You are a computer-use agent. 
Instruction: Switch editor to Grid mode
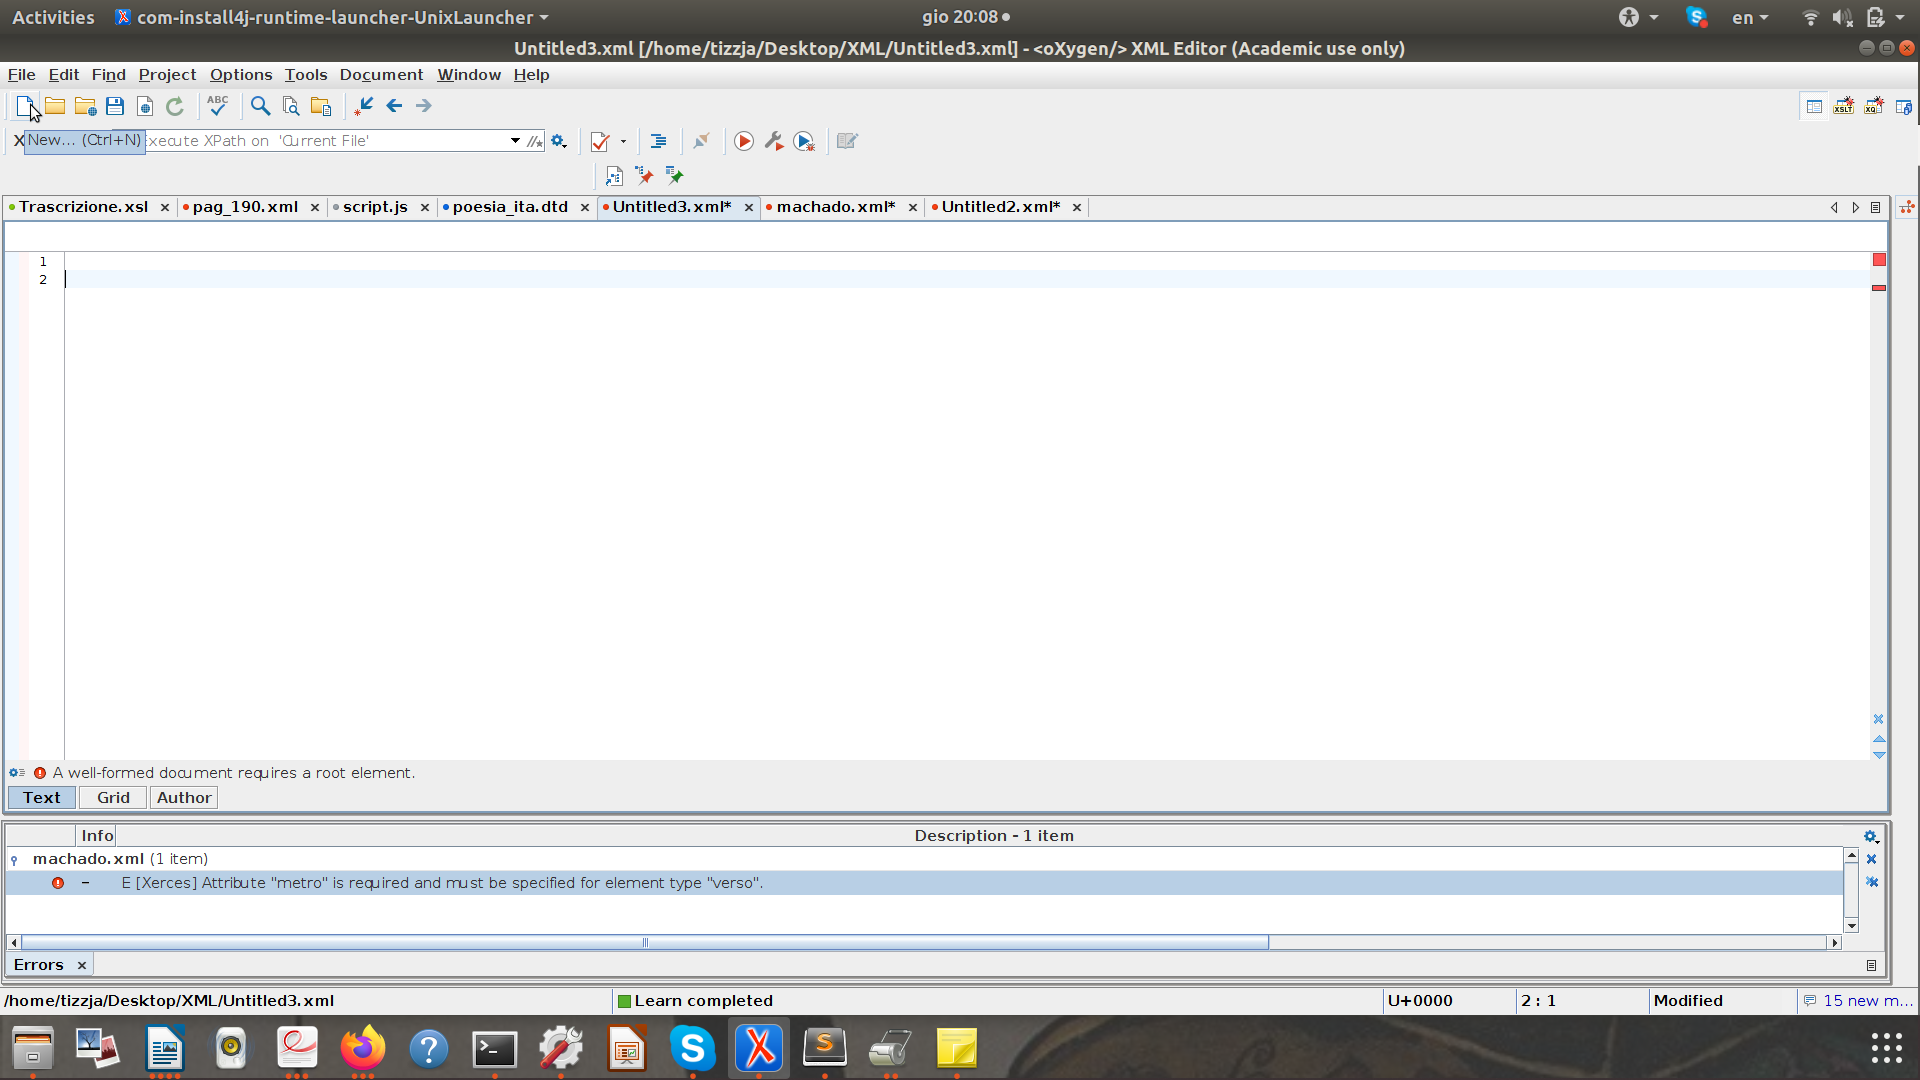pyautogui.click(x=113, y=797)
